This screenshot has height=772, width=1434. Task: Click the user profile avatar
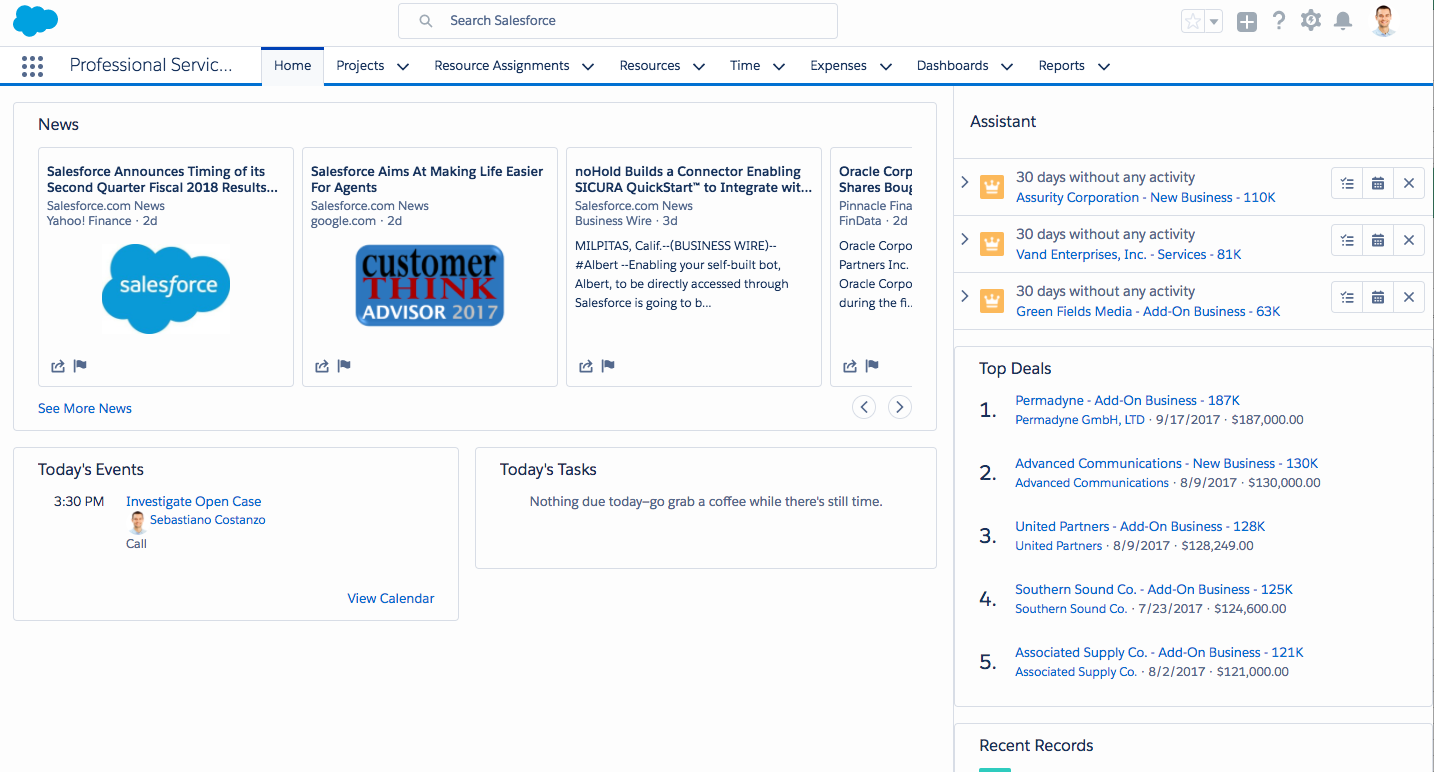coord(1384,21)
